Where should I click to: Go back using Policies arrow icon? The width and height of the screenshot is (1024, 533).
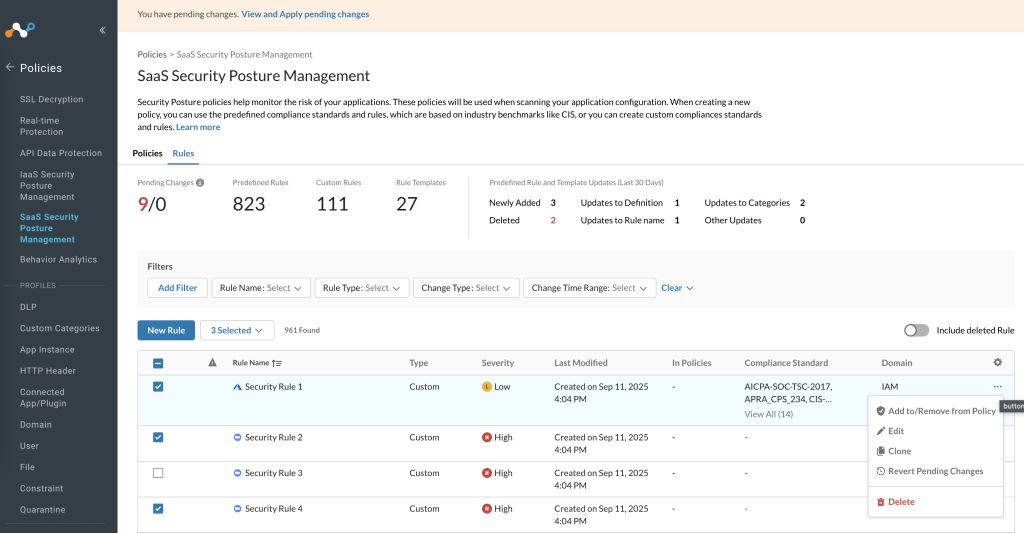pyautogui.click(x=10, y=67)
